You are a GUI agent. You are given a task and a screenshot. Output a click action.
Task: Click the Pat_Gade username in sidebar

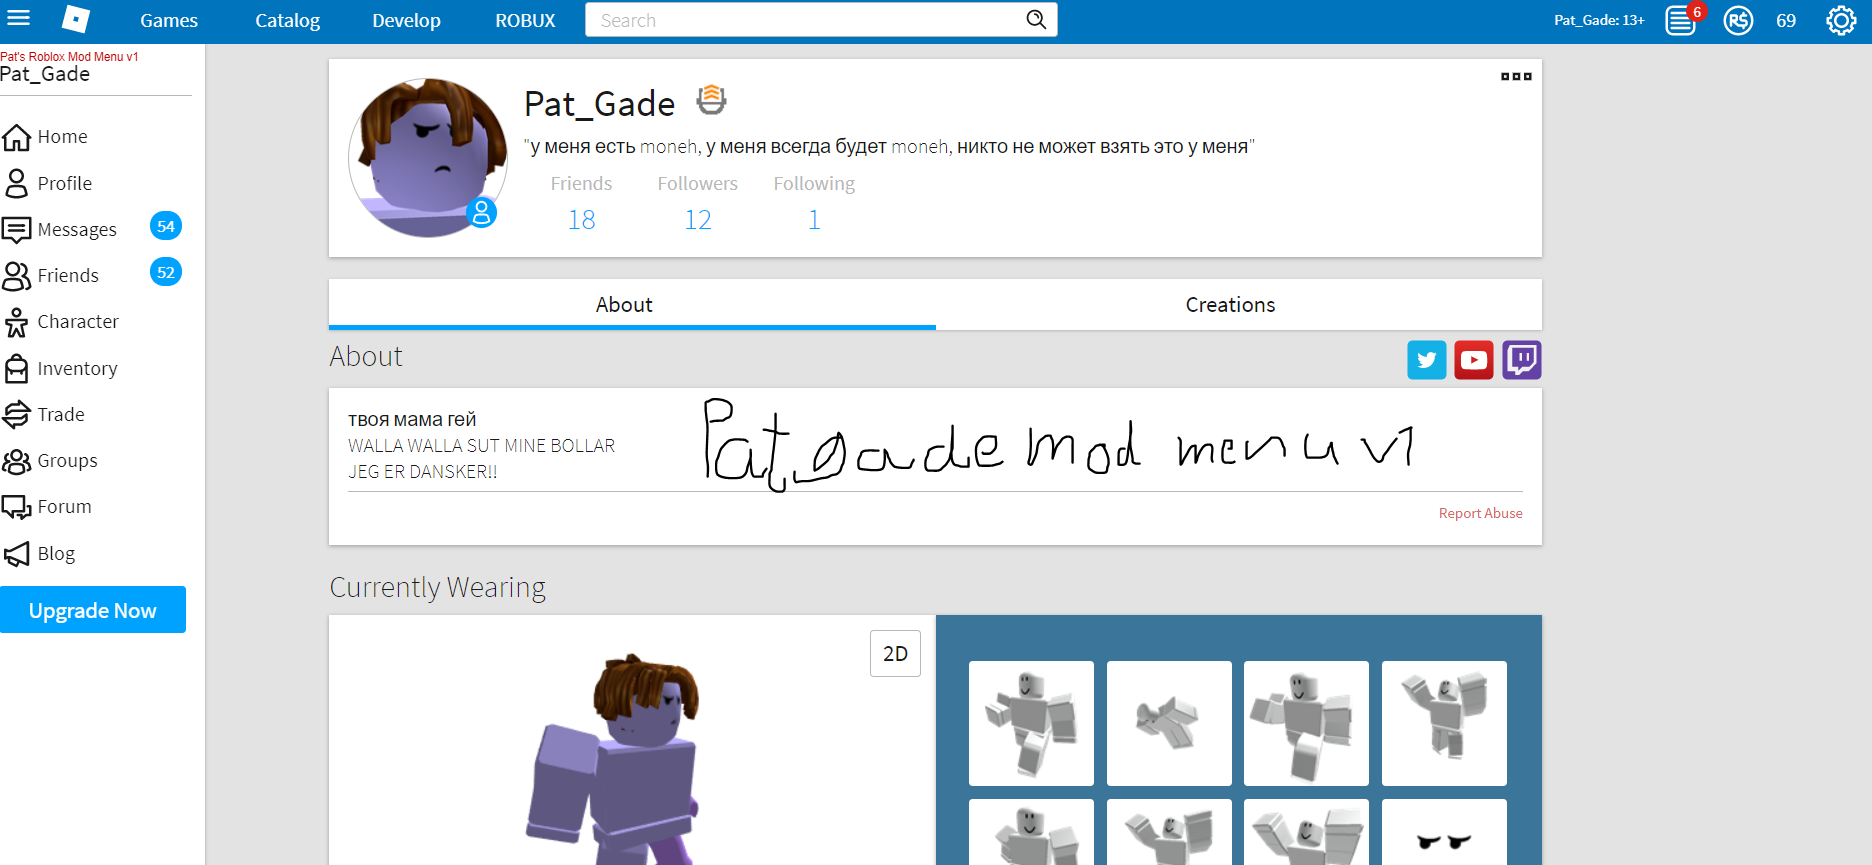tap(45, 75)
